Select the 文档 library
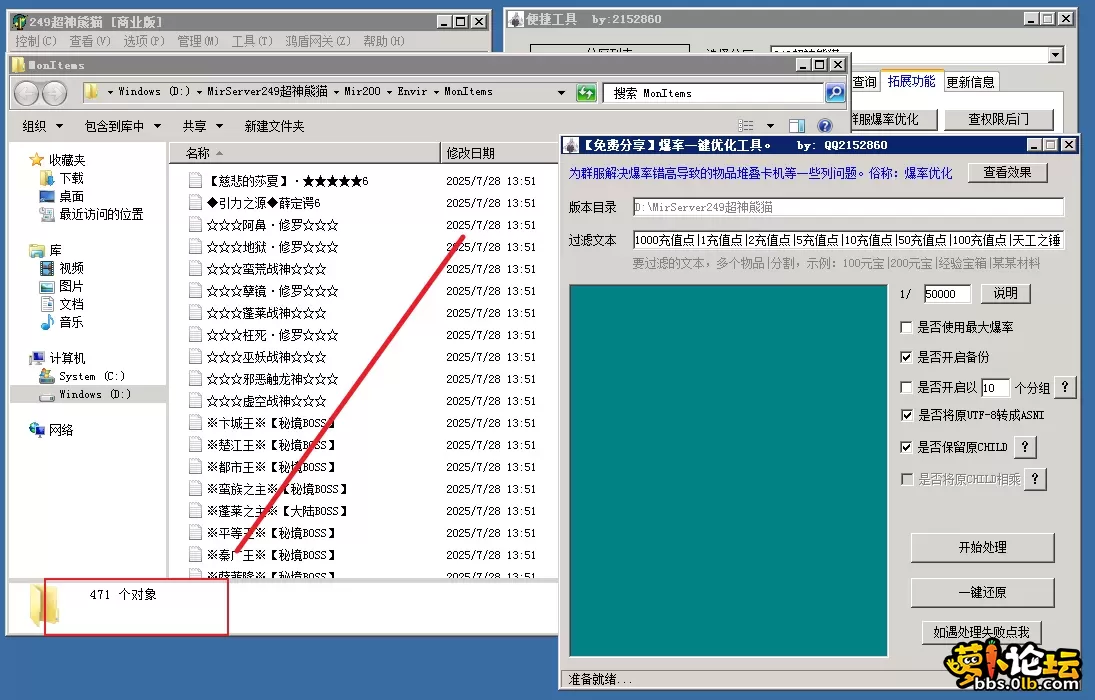Image resolution: width=1095 pixels, height=700 pixels. (62, 305)
